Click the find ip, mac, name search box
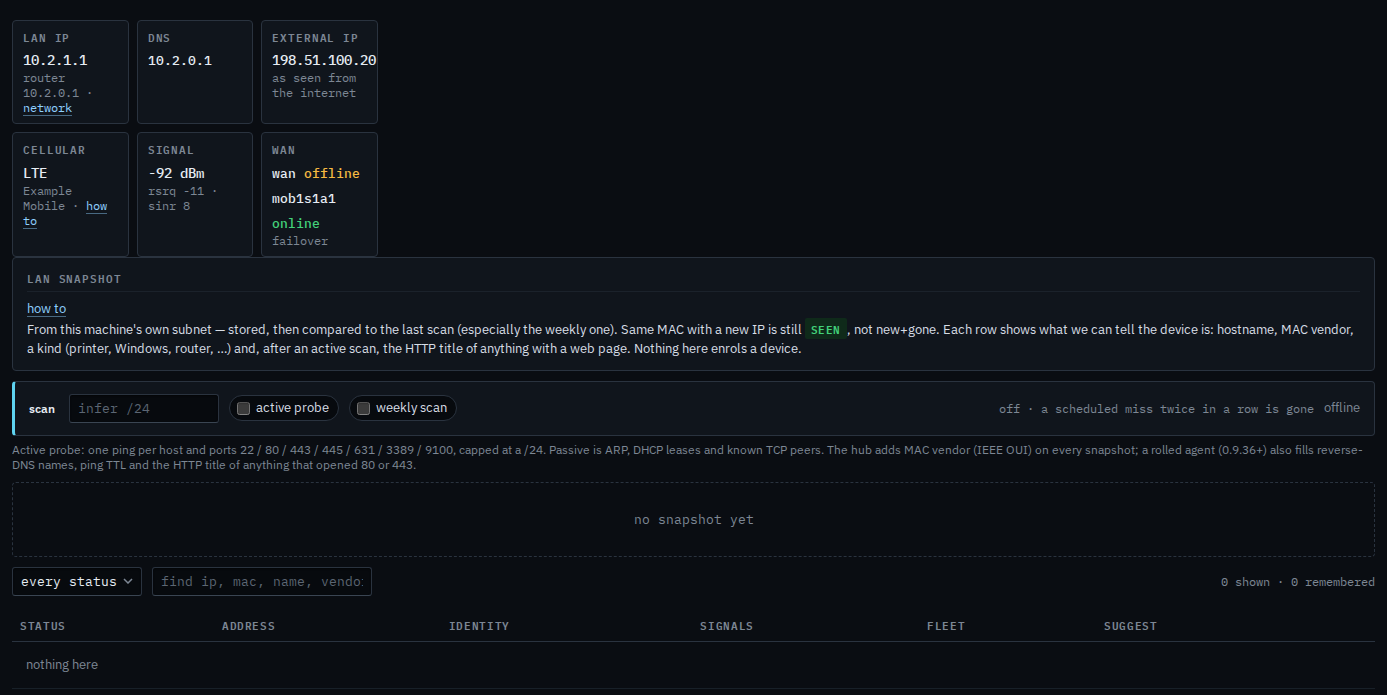 click(x=262, y=582)
